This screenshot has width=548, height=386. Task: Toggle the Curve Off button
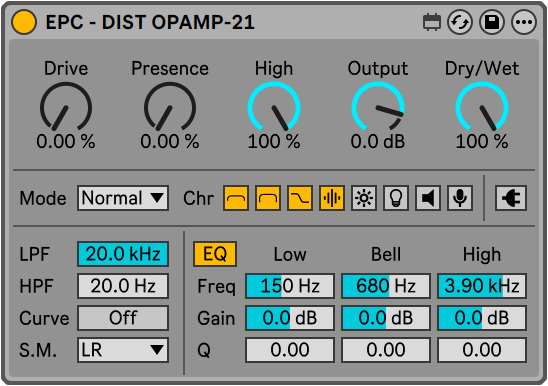click(123, 318)
